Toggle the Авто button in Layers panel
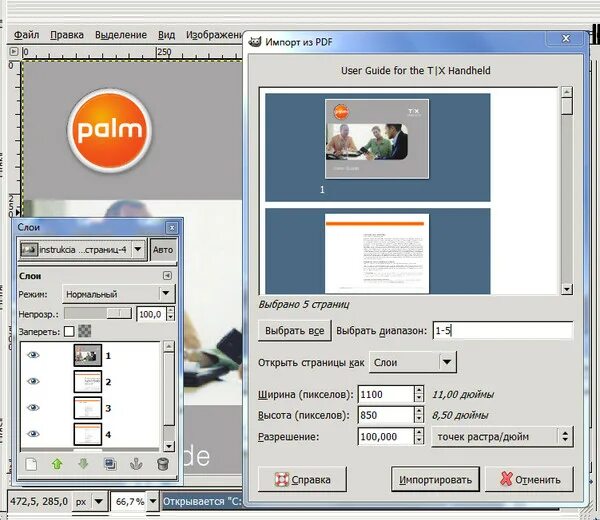 163,250
